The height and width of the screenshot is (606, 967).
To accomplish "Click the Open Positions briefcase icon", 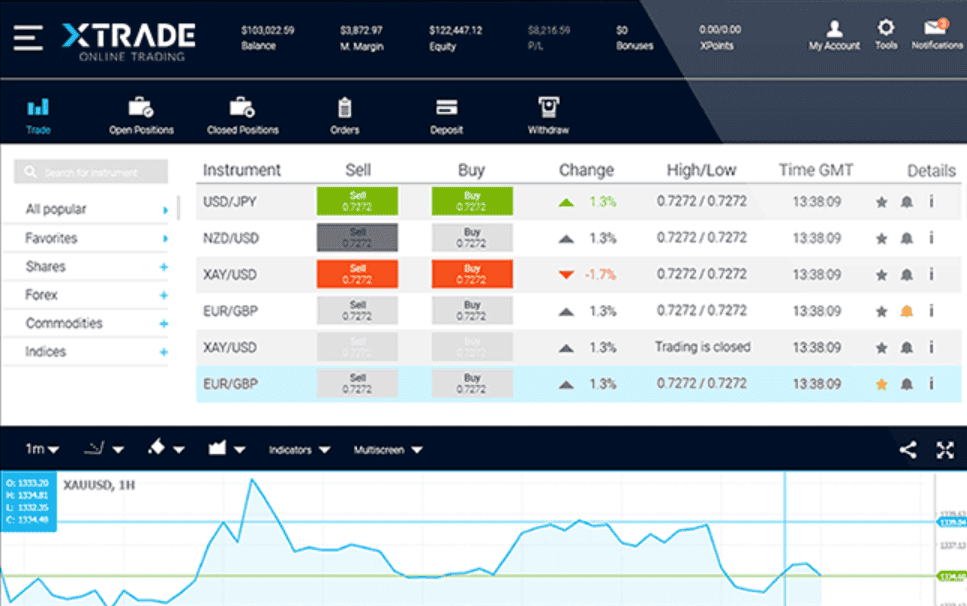I will pos(142,110).
